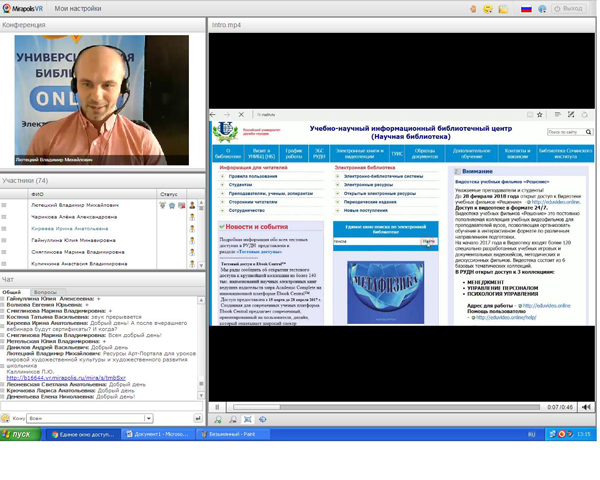Click the screen share status icon for Лютецкий
Image resolution: width=600 pixels, height=480 pixels.
pyautogui.click(x=181, y=206)
